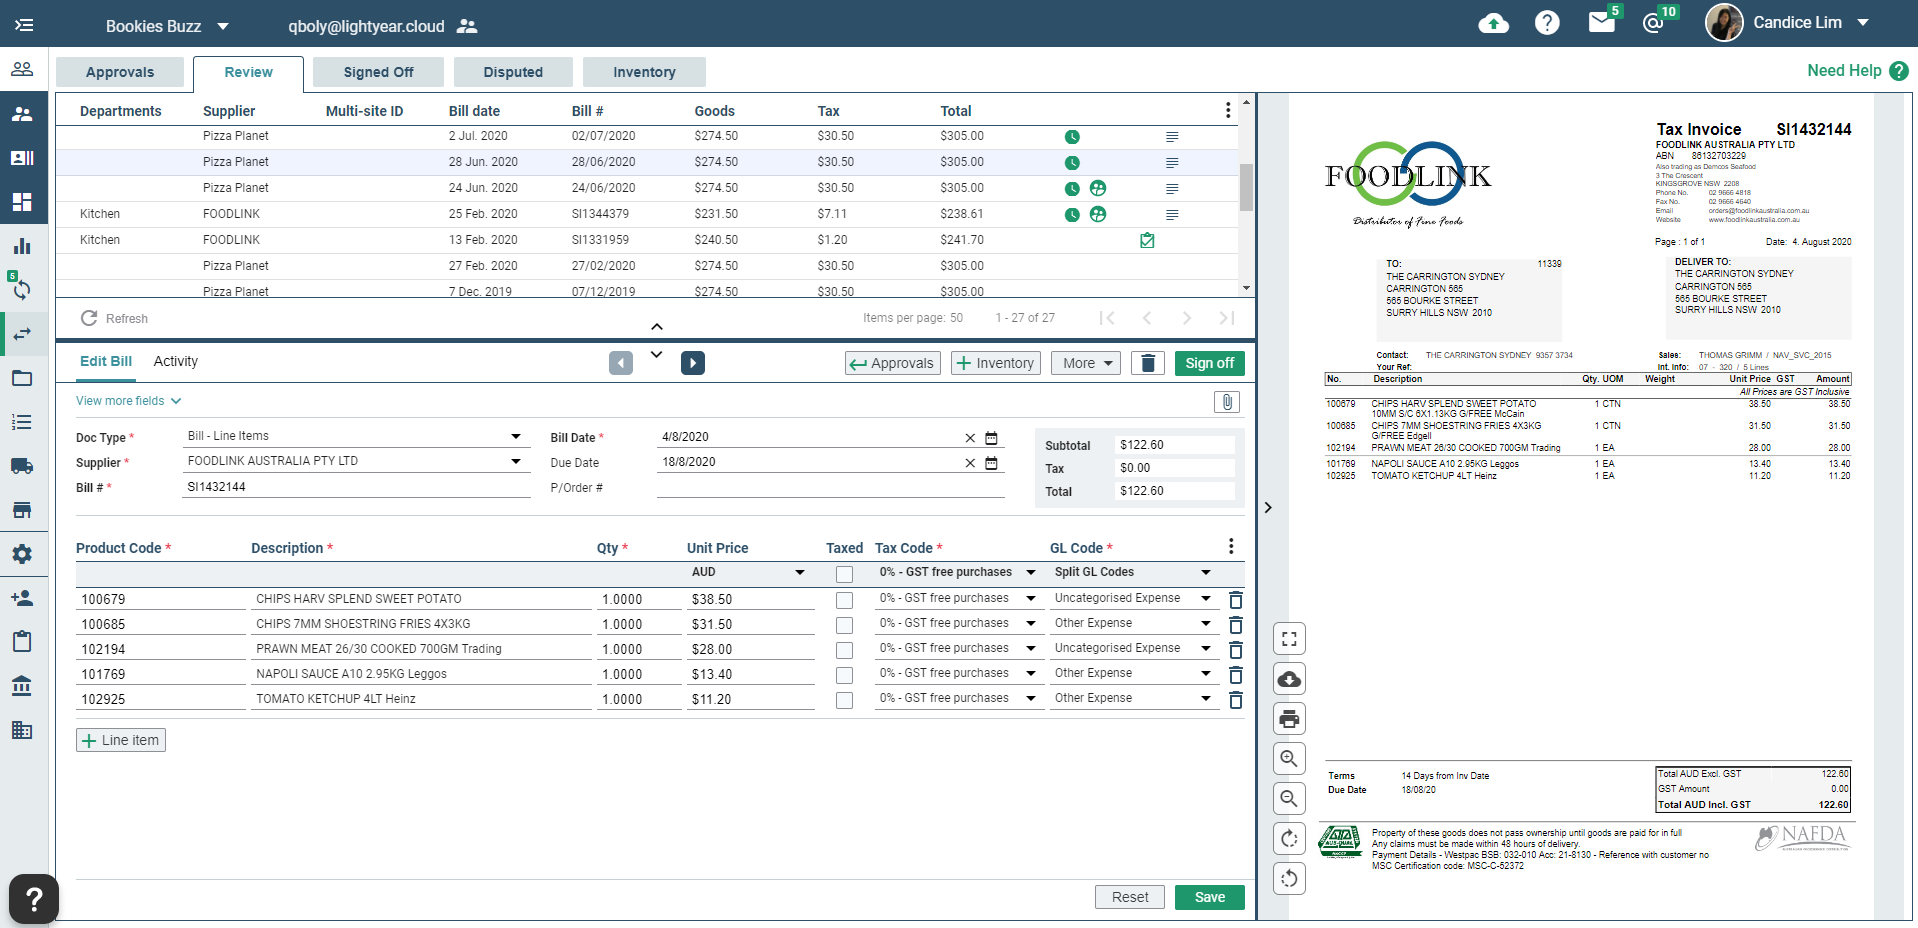Viewport: 1918px width, 928px height.
Task: Select the Edit Bill tab
Action: 106,361
